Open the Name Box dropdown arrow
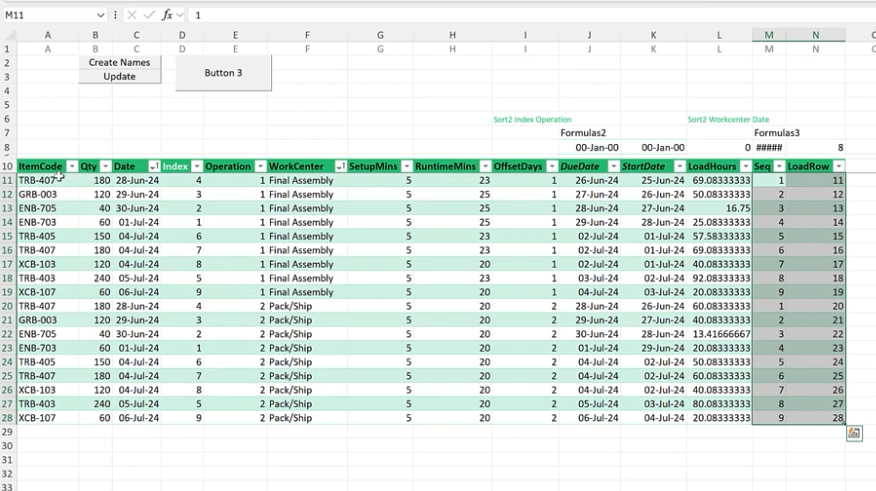The width and height of the screenshot is (876, 491). [100, 15]
